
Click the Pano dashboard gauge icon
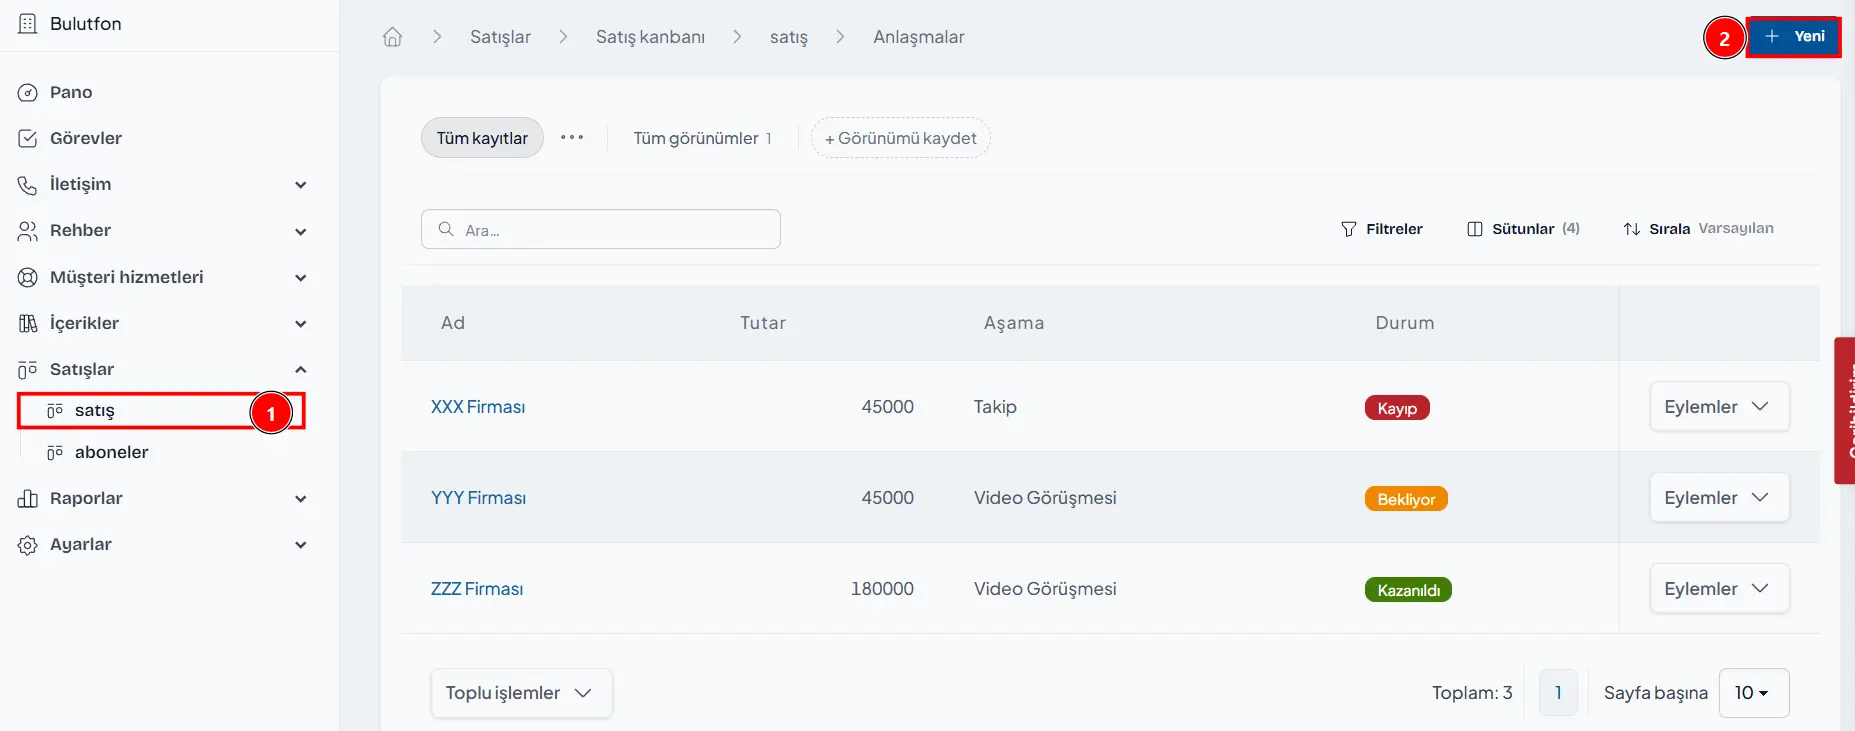(27, 93)
